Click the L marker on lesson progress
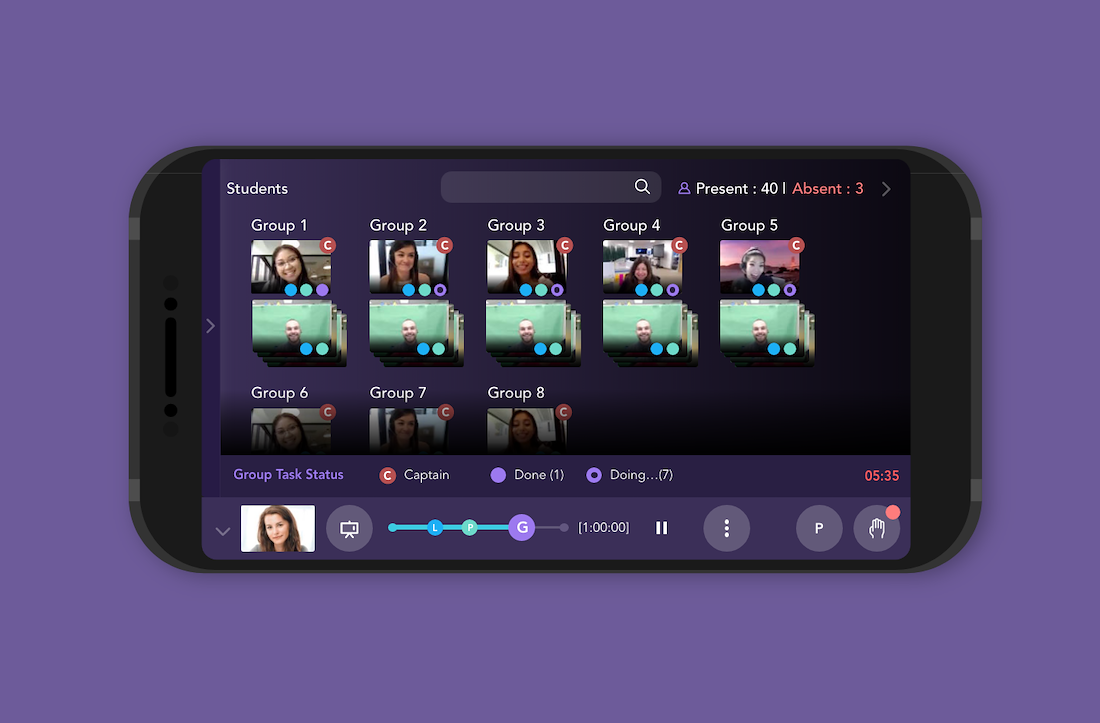Screen dimensions: 1100x723 pos(435,527)
